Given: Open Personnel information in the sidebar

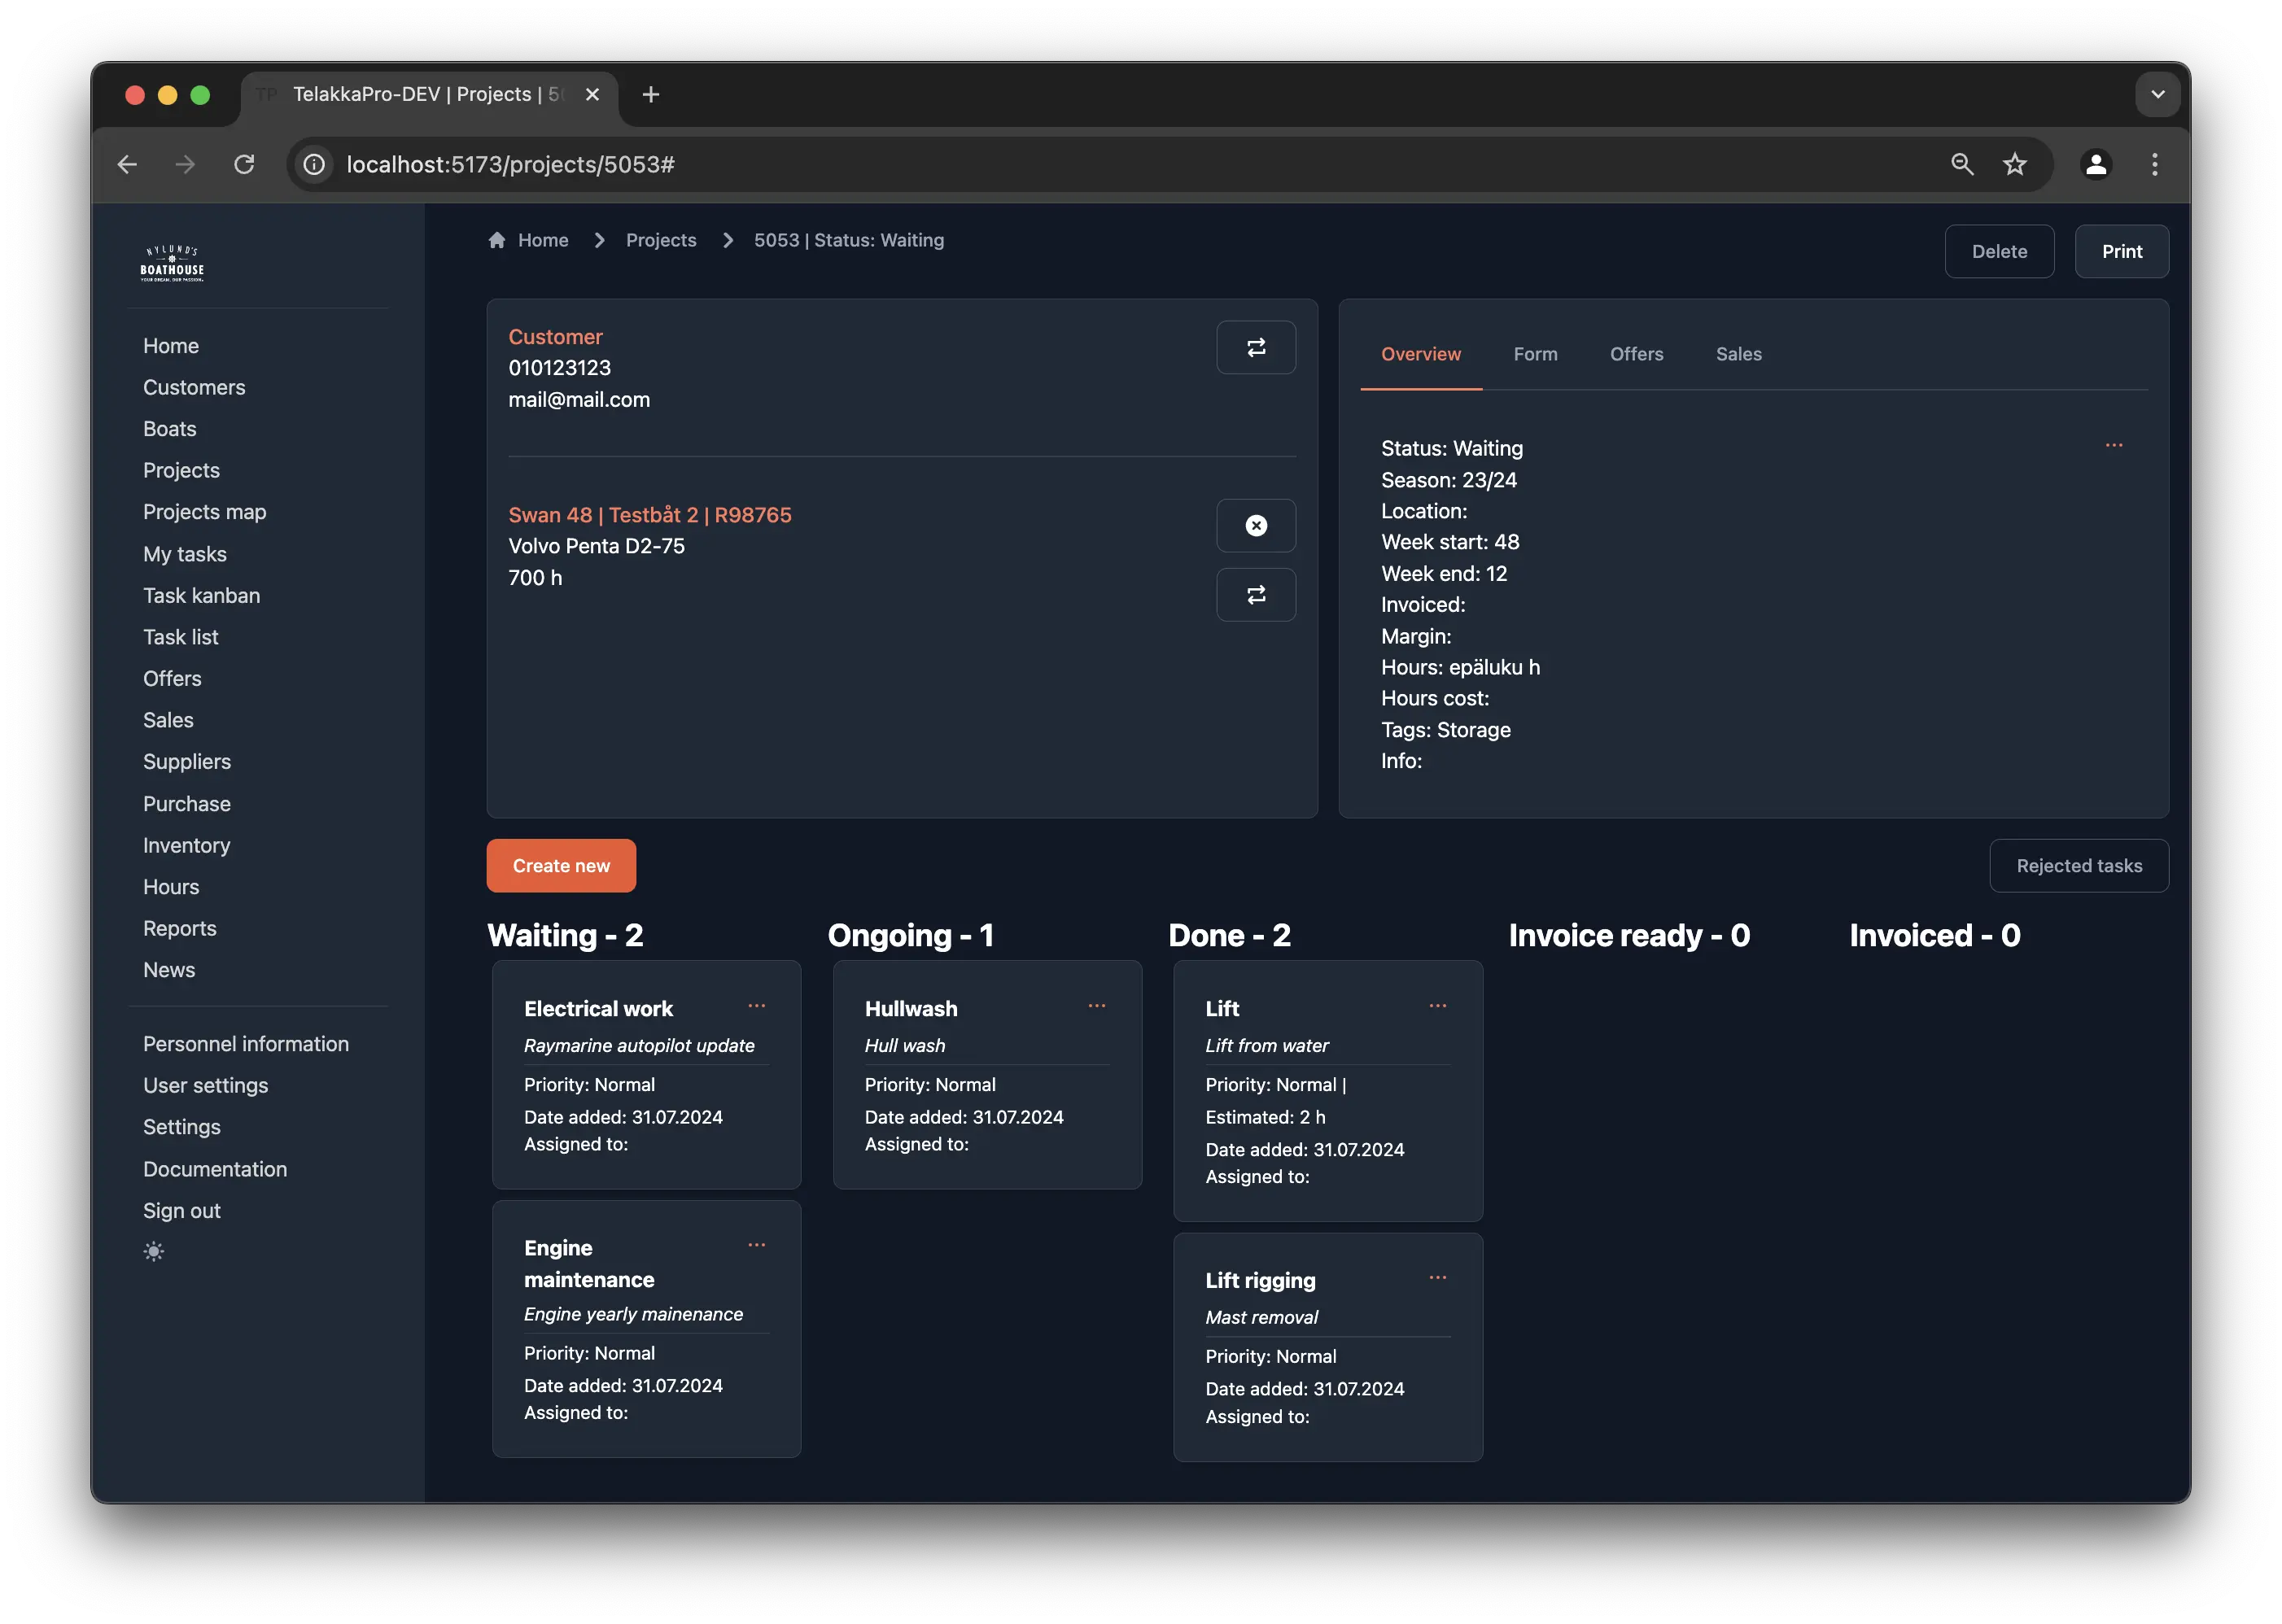Looking at the screenshot, I should 246,1044.
